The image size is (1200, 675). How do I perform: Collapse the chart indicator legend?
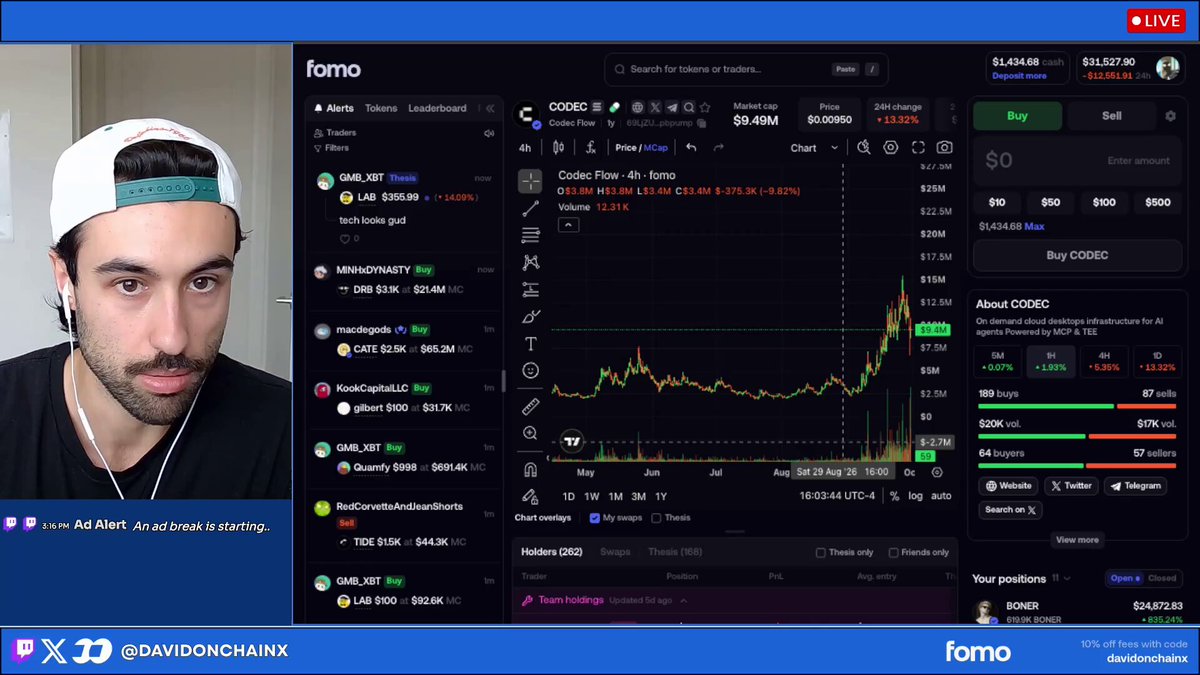[x=568, y=225]
